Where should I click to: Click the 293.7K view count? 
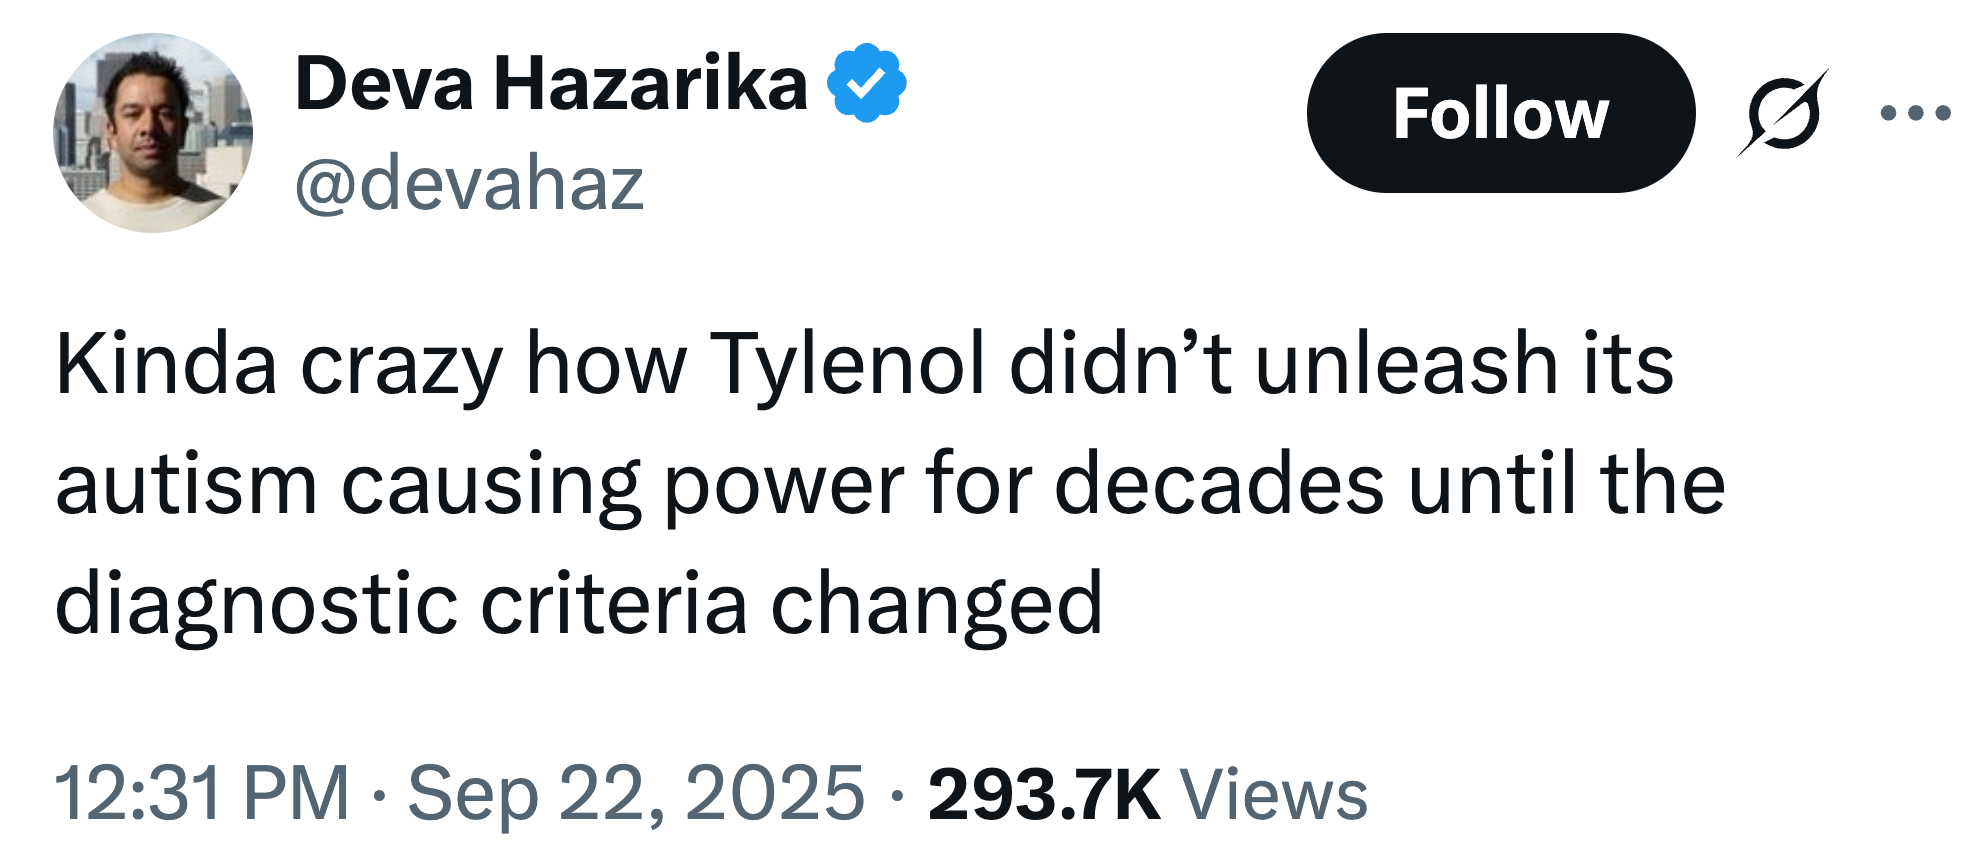point(1043,795)
